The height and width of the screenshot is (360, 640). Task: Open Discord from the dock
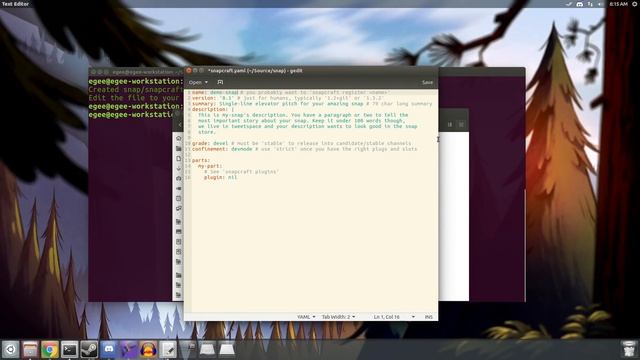pyautogui.click(x=109, y=349)
